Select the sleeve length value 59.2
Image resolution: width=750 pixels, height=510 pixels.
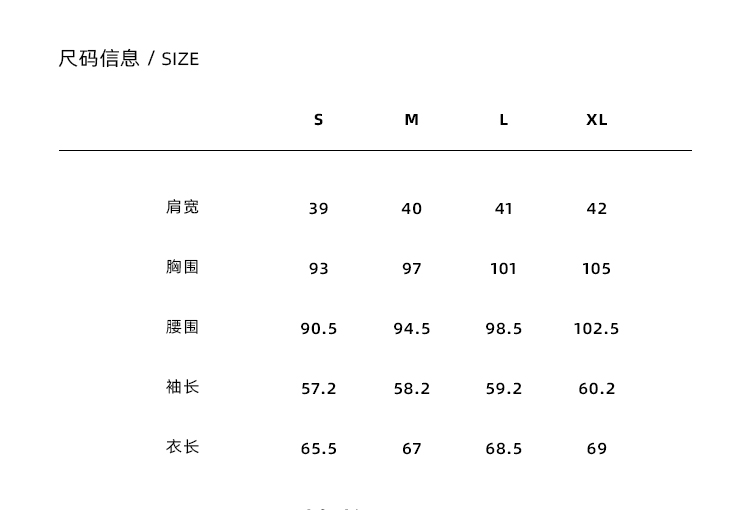(504, 389)
